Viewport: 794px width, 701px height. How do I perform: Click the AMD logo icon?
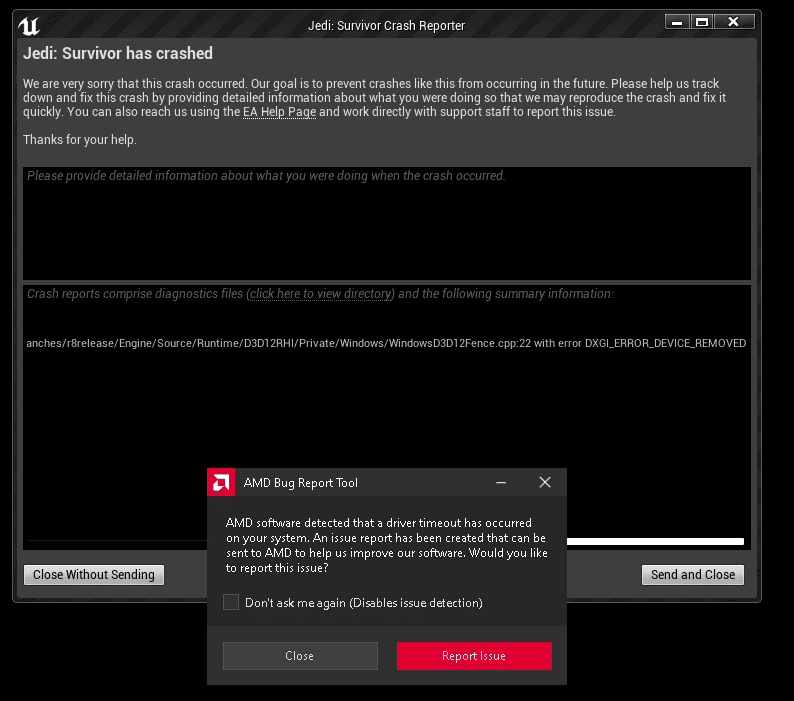click(221, 482)
